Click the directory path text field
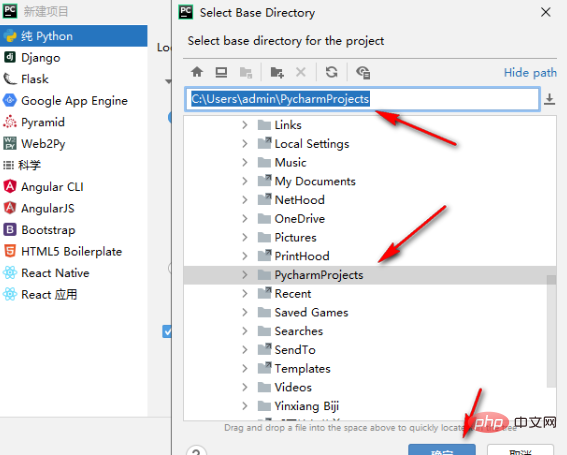 (x=362, y=99)
